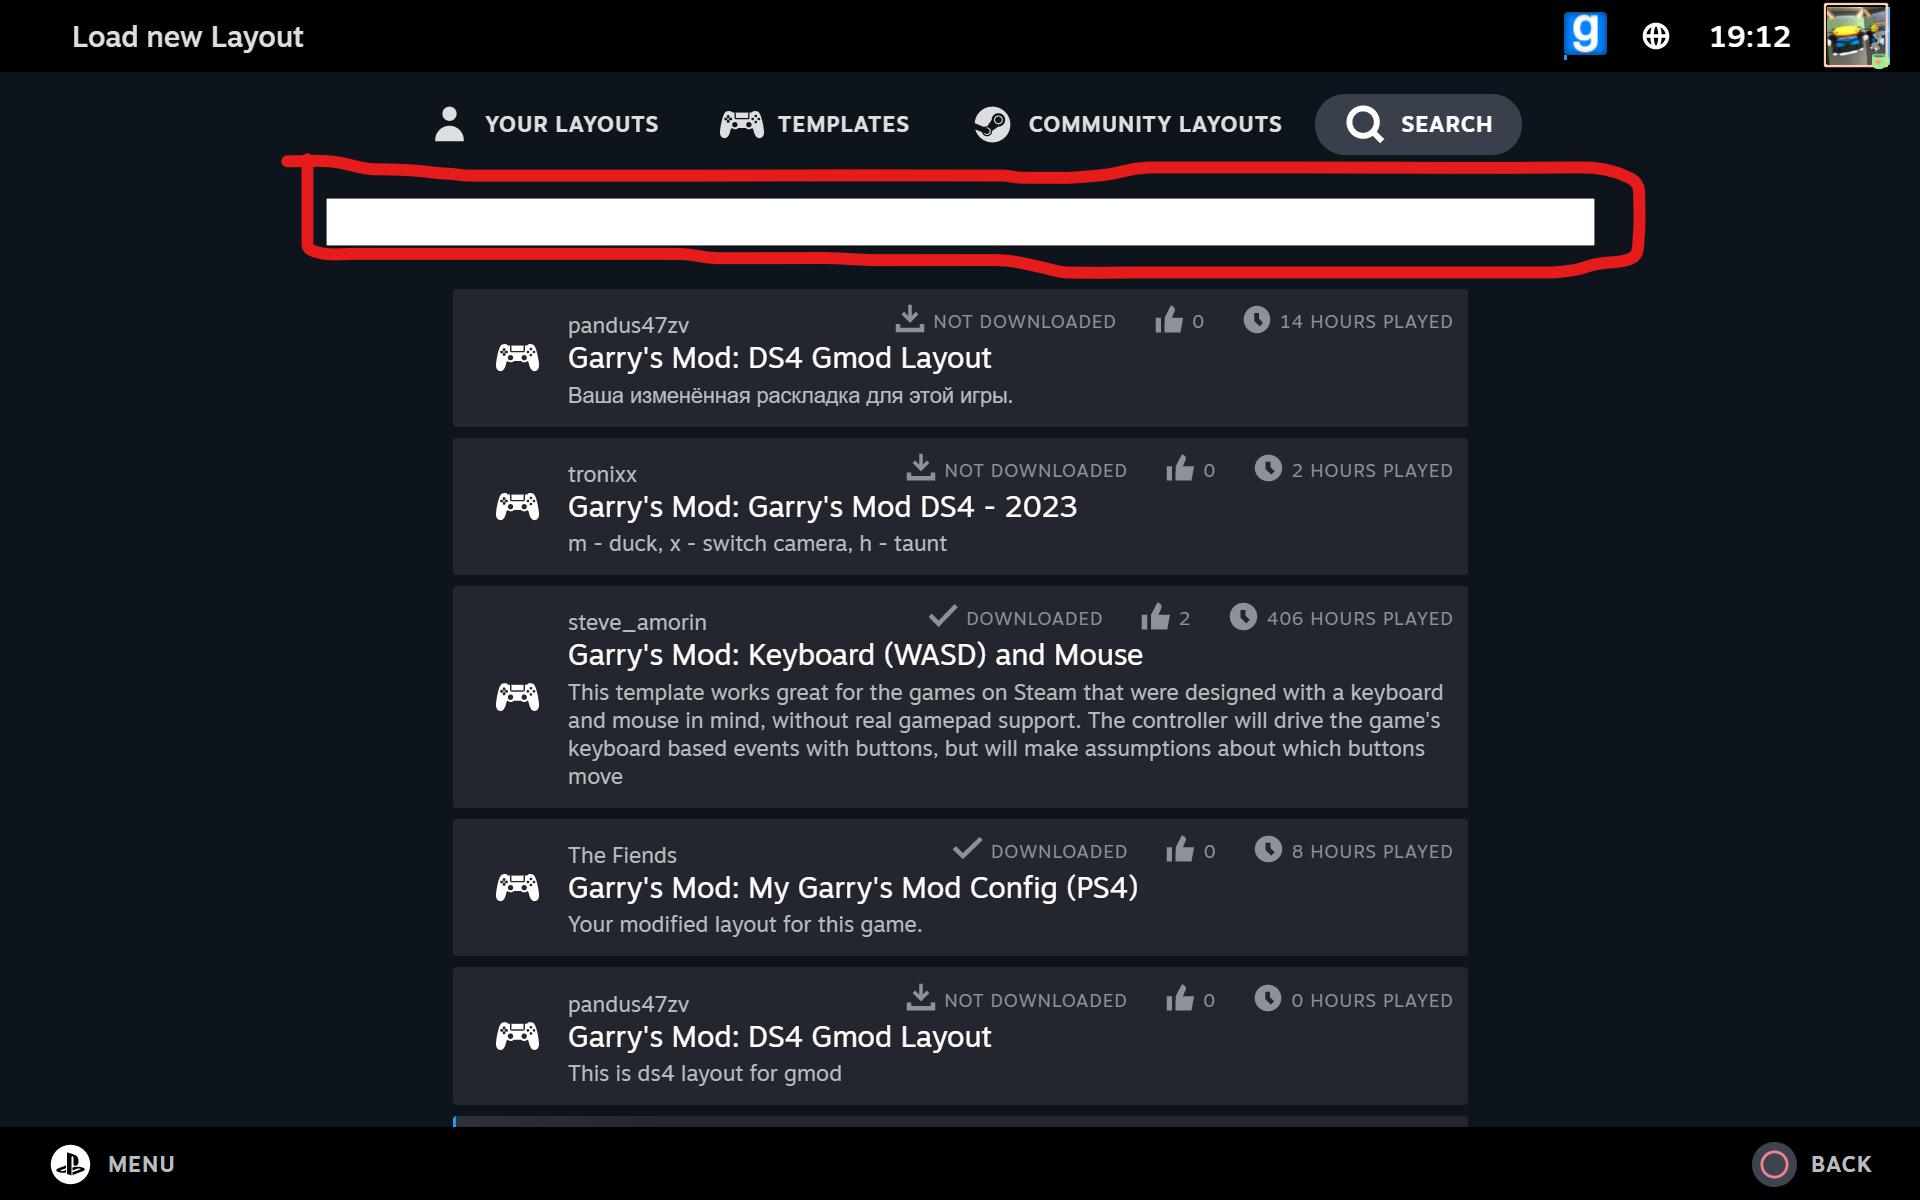Click the search magnifier icon
Image resolution: width=1920 pixels, height=1200 pixels.
1364,124
